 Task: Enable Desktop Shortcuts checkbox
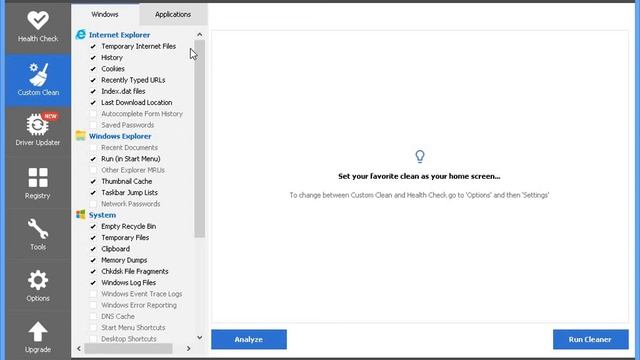tap(93, 339)
